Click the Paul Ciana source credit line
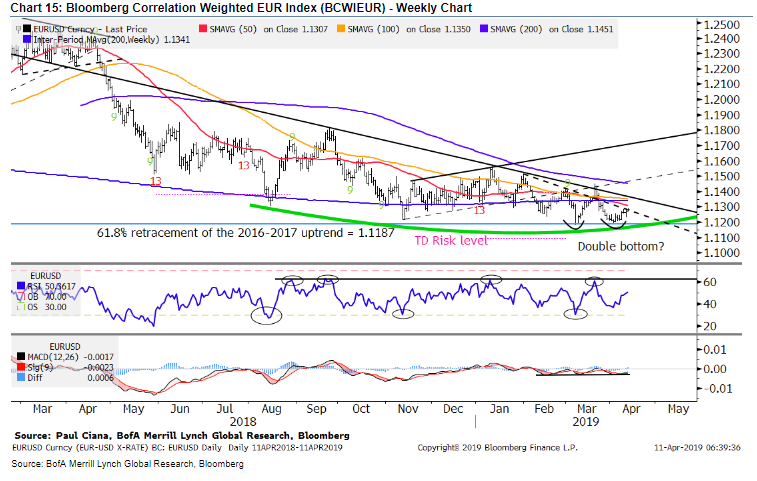This screenshot has height=481, width=757. [x=182, y=436]
